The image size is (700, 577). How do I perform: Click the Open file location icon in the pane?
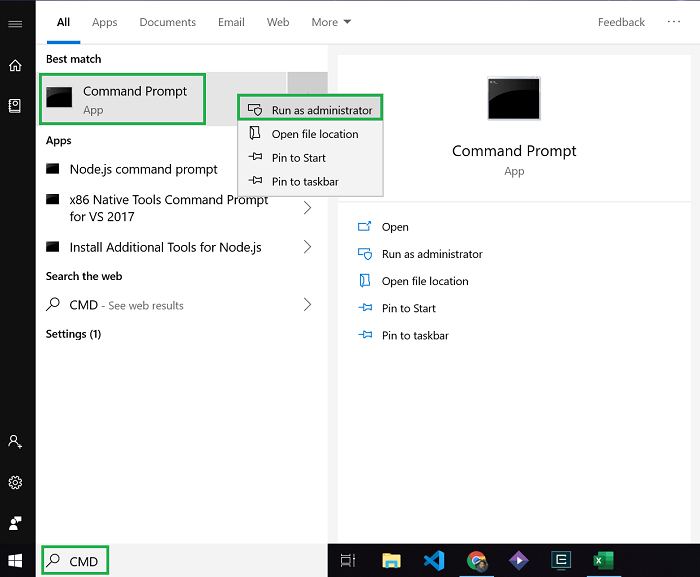(x=365, y=281)
